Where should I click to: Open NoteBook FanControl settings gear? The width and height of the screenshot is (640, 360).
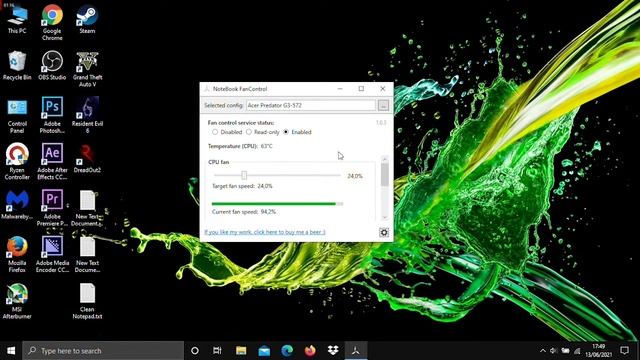click(x=384, y=232)
